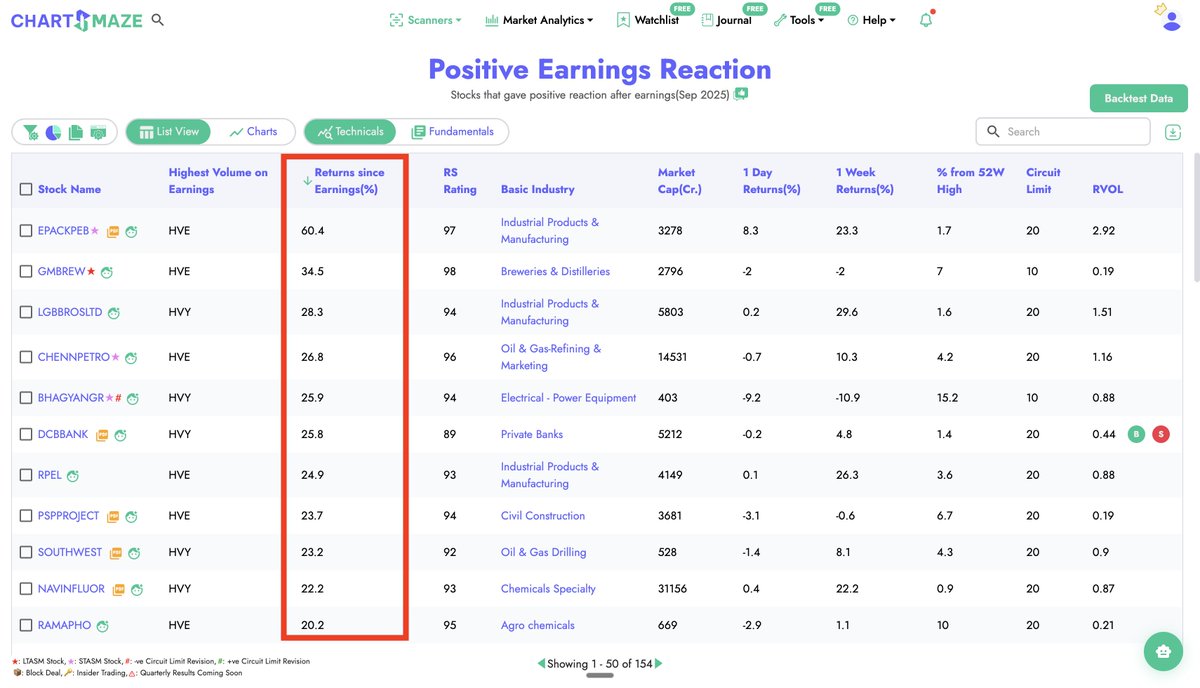The height and width of the screenshot is (688, 1200).
Task: Click the search magnifier beside the ChartMaze logo
Action: pyautogui.click(x=157, y=20)
